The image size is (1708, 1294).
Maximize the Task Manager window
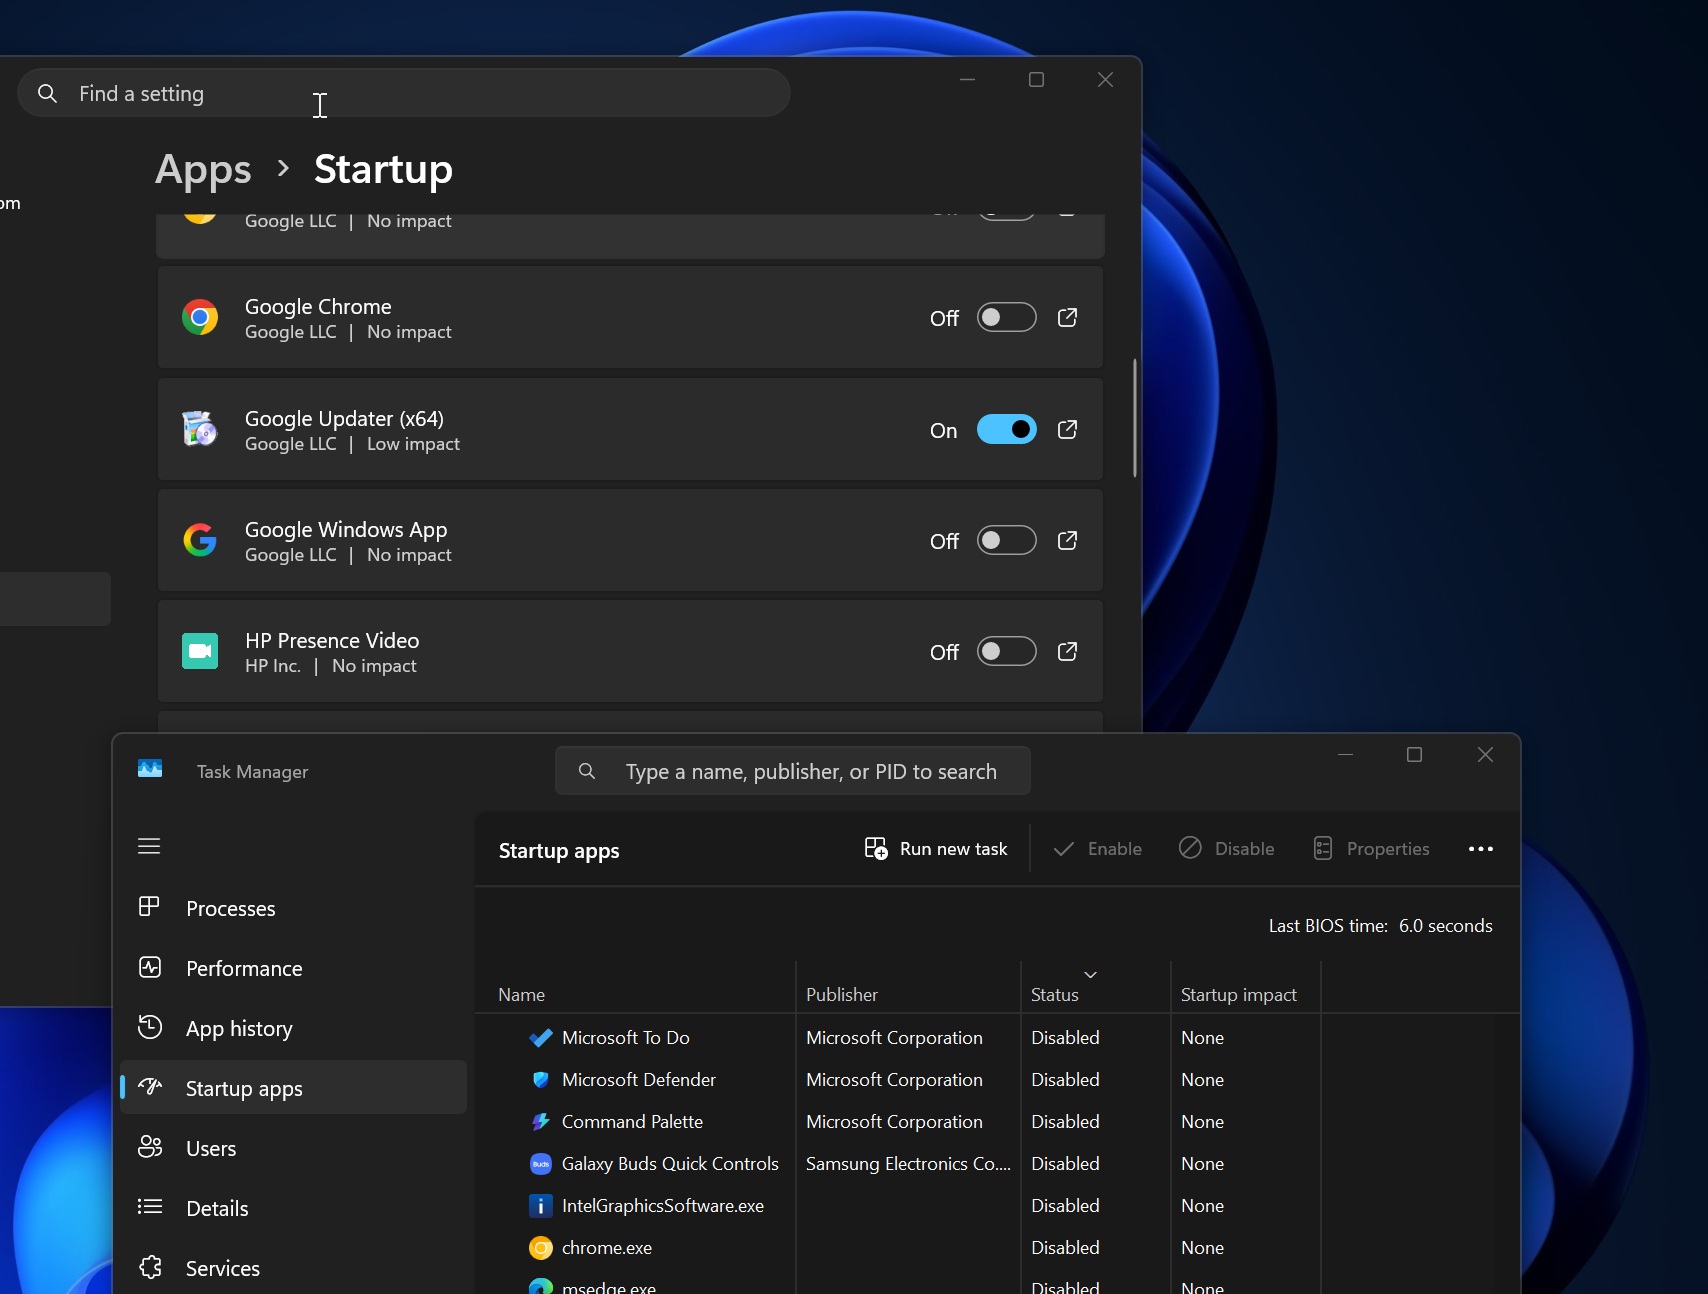click(x=1414, y=755)
